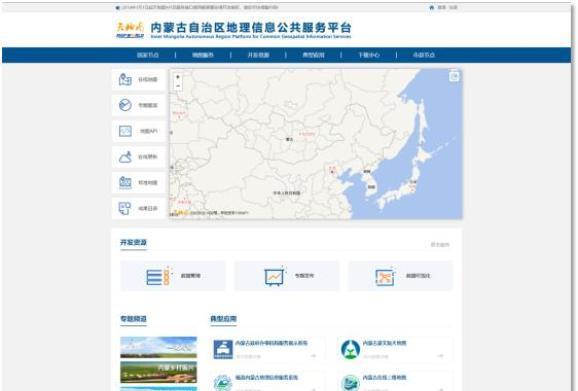Image resolution: width=578 pixels, height=391 pixels.
Task: Open the green rural revitalization banner thumbnail
Action: pos(159,372)
